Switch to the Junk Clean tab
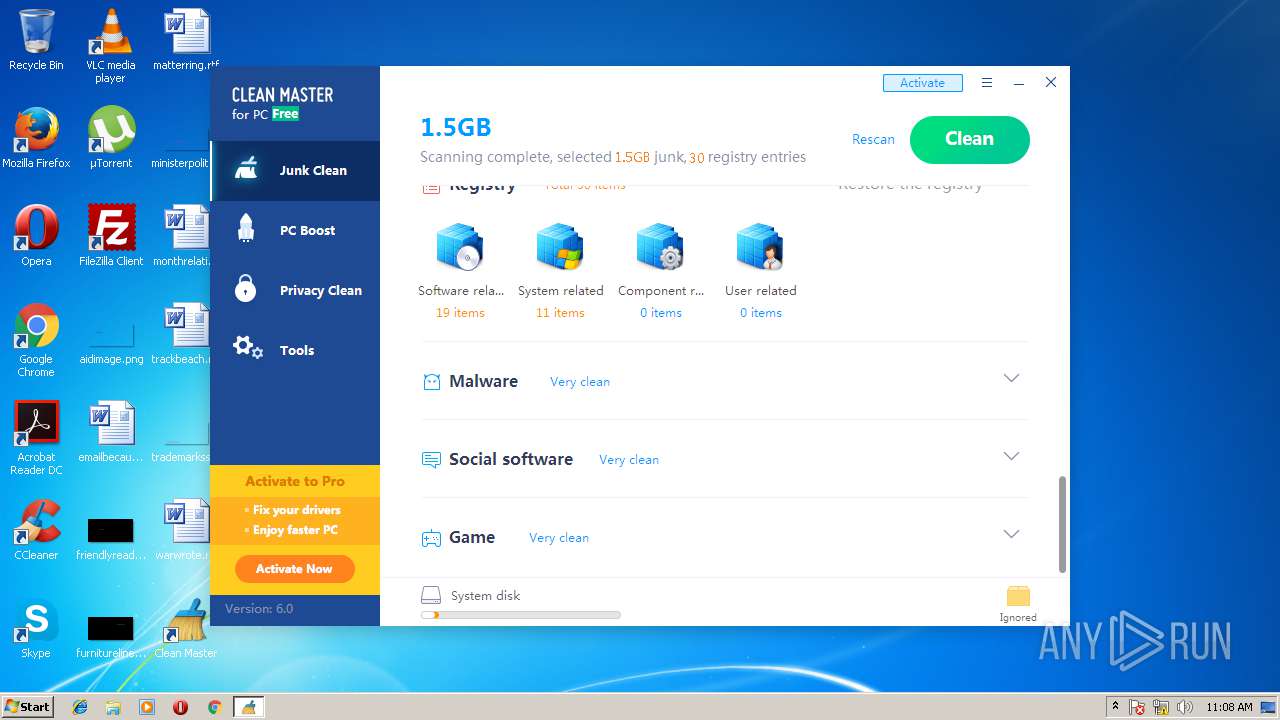This screenshot has width=1280, height=720. coord(295,171)
